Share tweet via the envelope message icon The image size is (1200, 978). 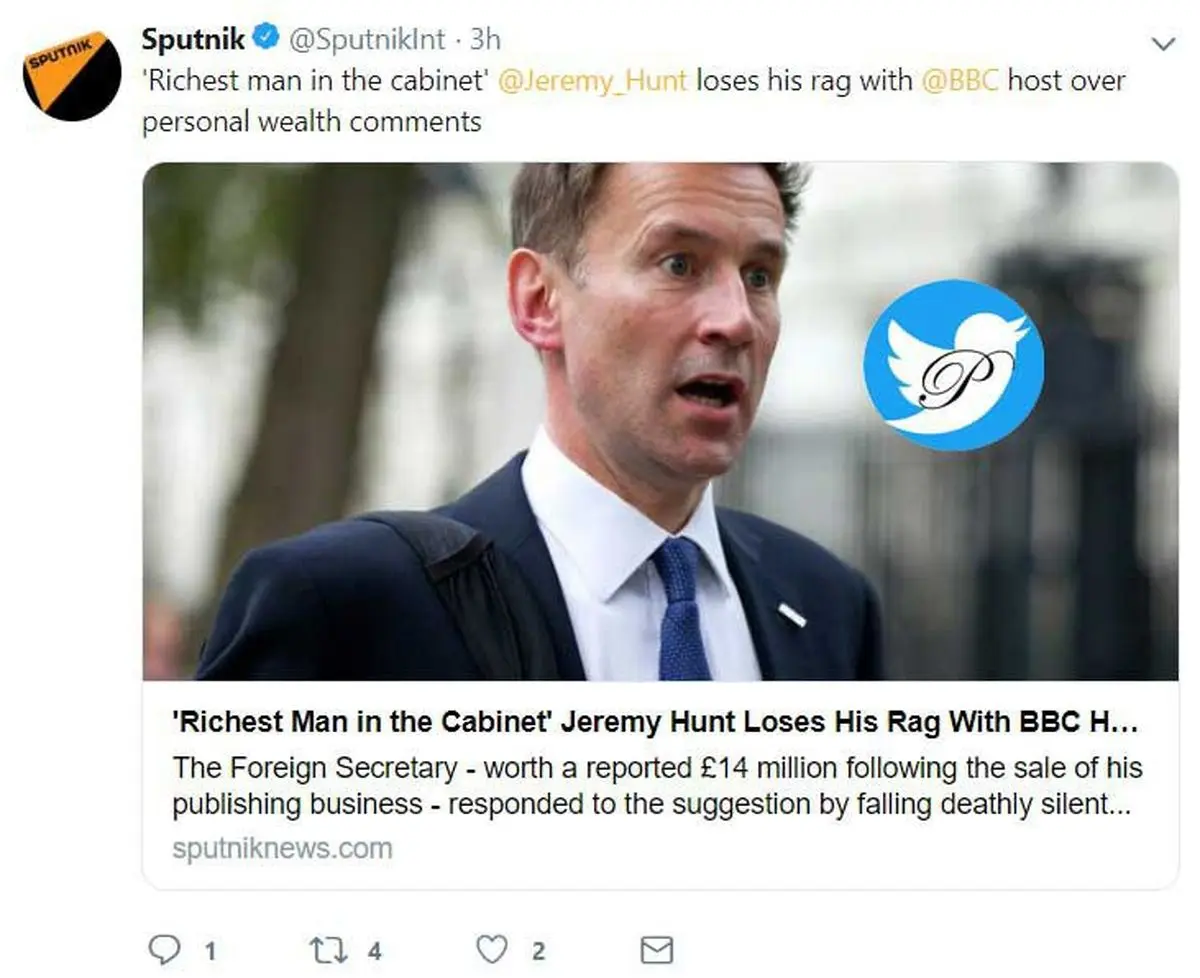[x=656, y=948]
